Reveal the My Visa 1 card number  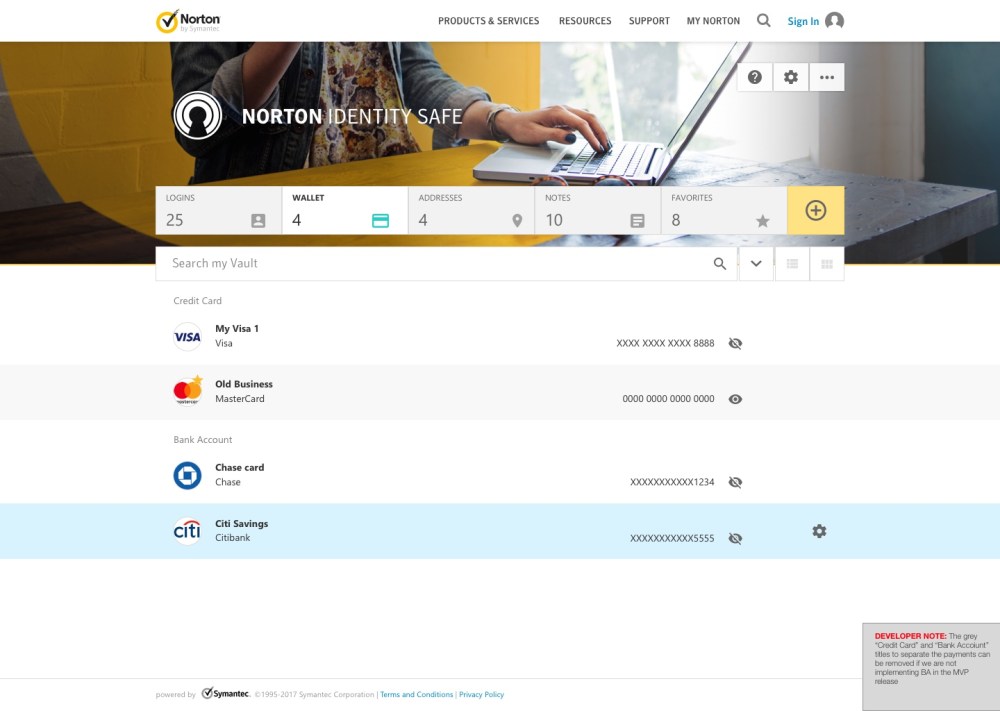tap(736, 343)
